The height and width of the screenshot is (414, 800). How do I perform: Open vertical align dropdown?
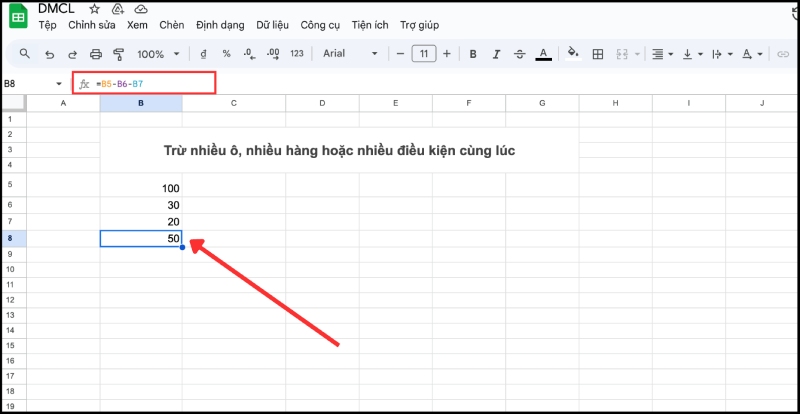click(693, 54)
